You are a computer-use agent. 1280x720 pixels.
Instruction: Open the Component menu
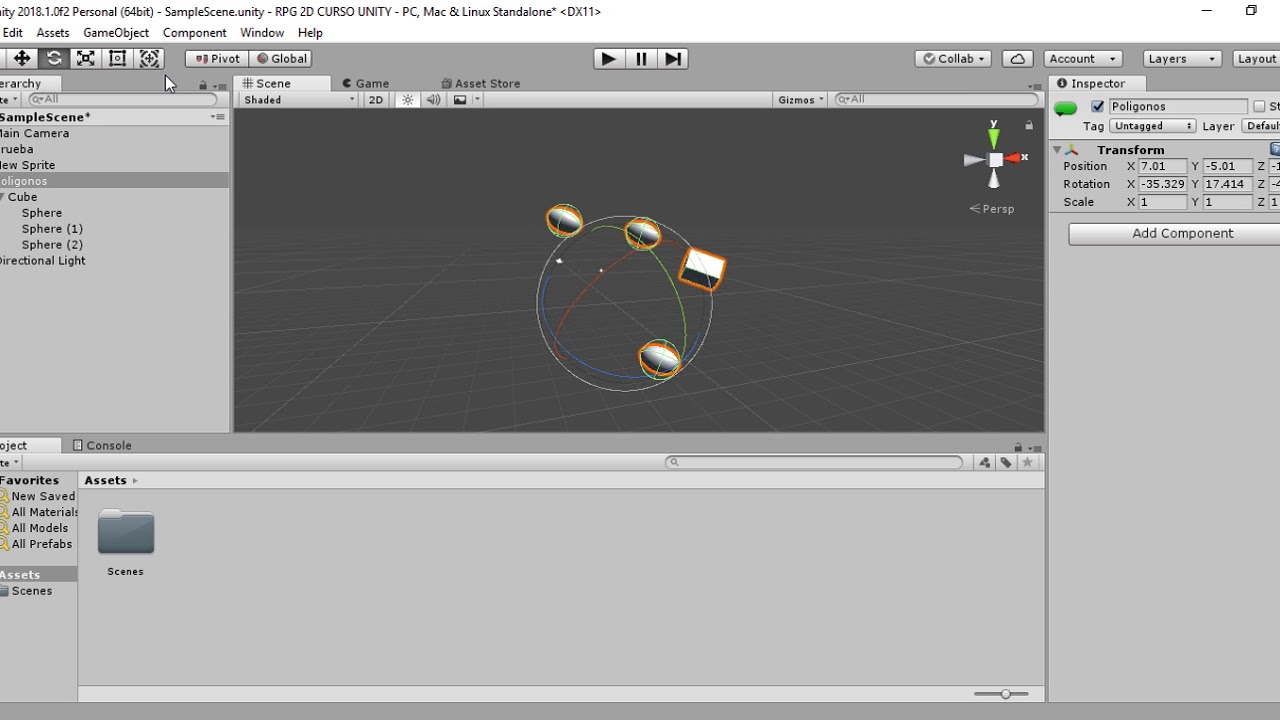194,33
